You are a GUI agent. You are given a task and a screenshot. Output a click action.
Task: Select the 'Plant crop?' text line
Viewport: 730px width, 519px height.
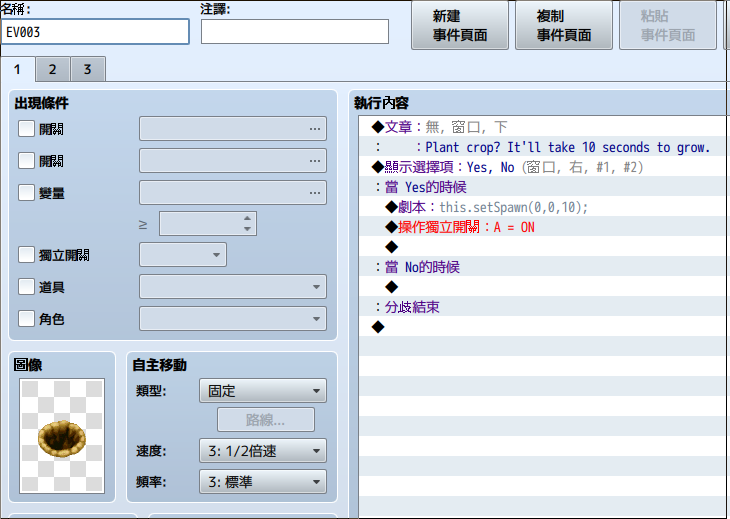tap(544, 147)
